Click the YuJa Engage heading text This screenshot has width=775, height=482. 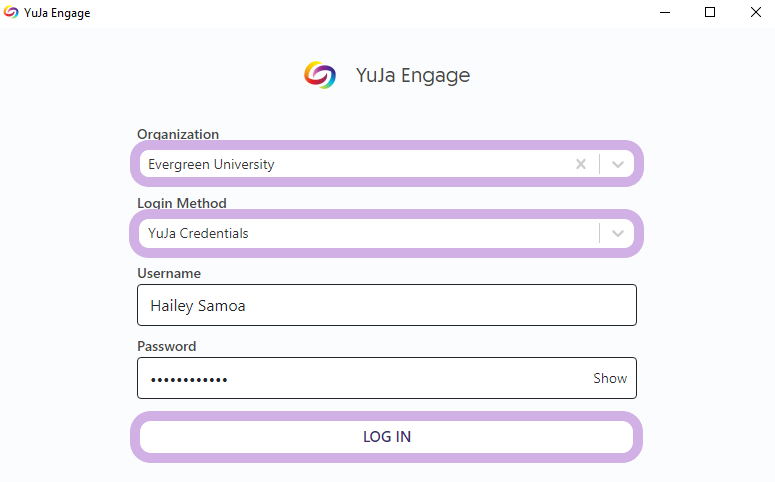click(x=412, y=75)
